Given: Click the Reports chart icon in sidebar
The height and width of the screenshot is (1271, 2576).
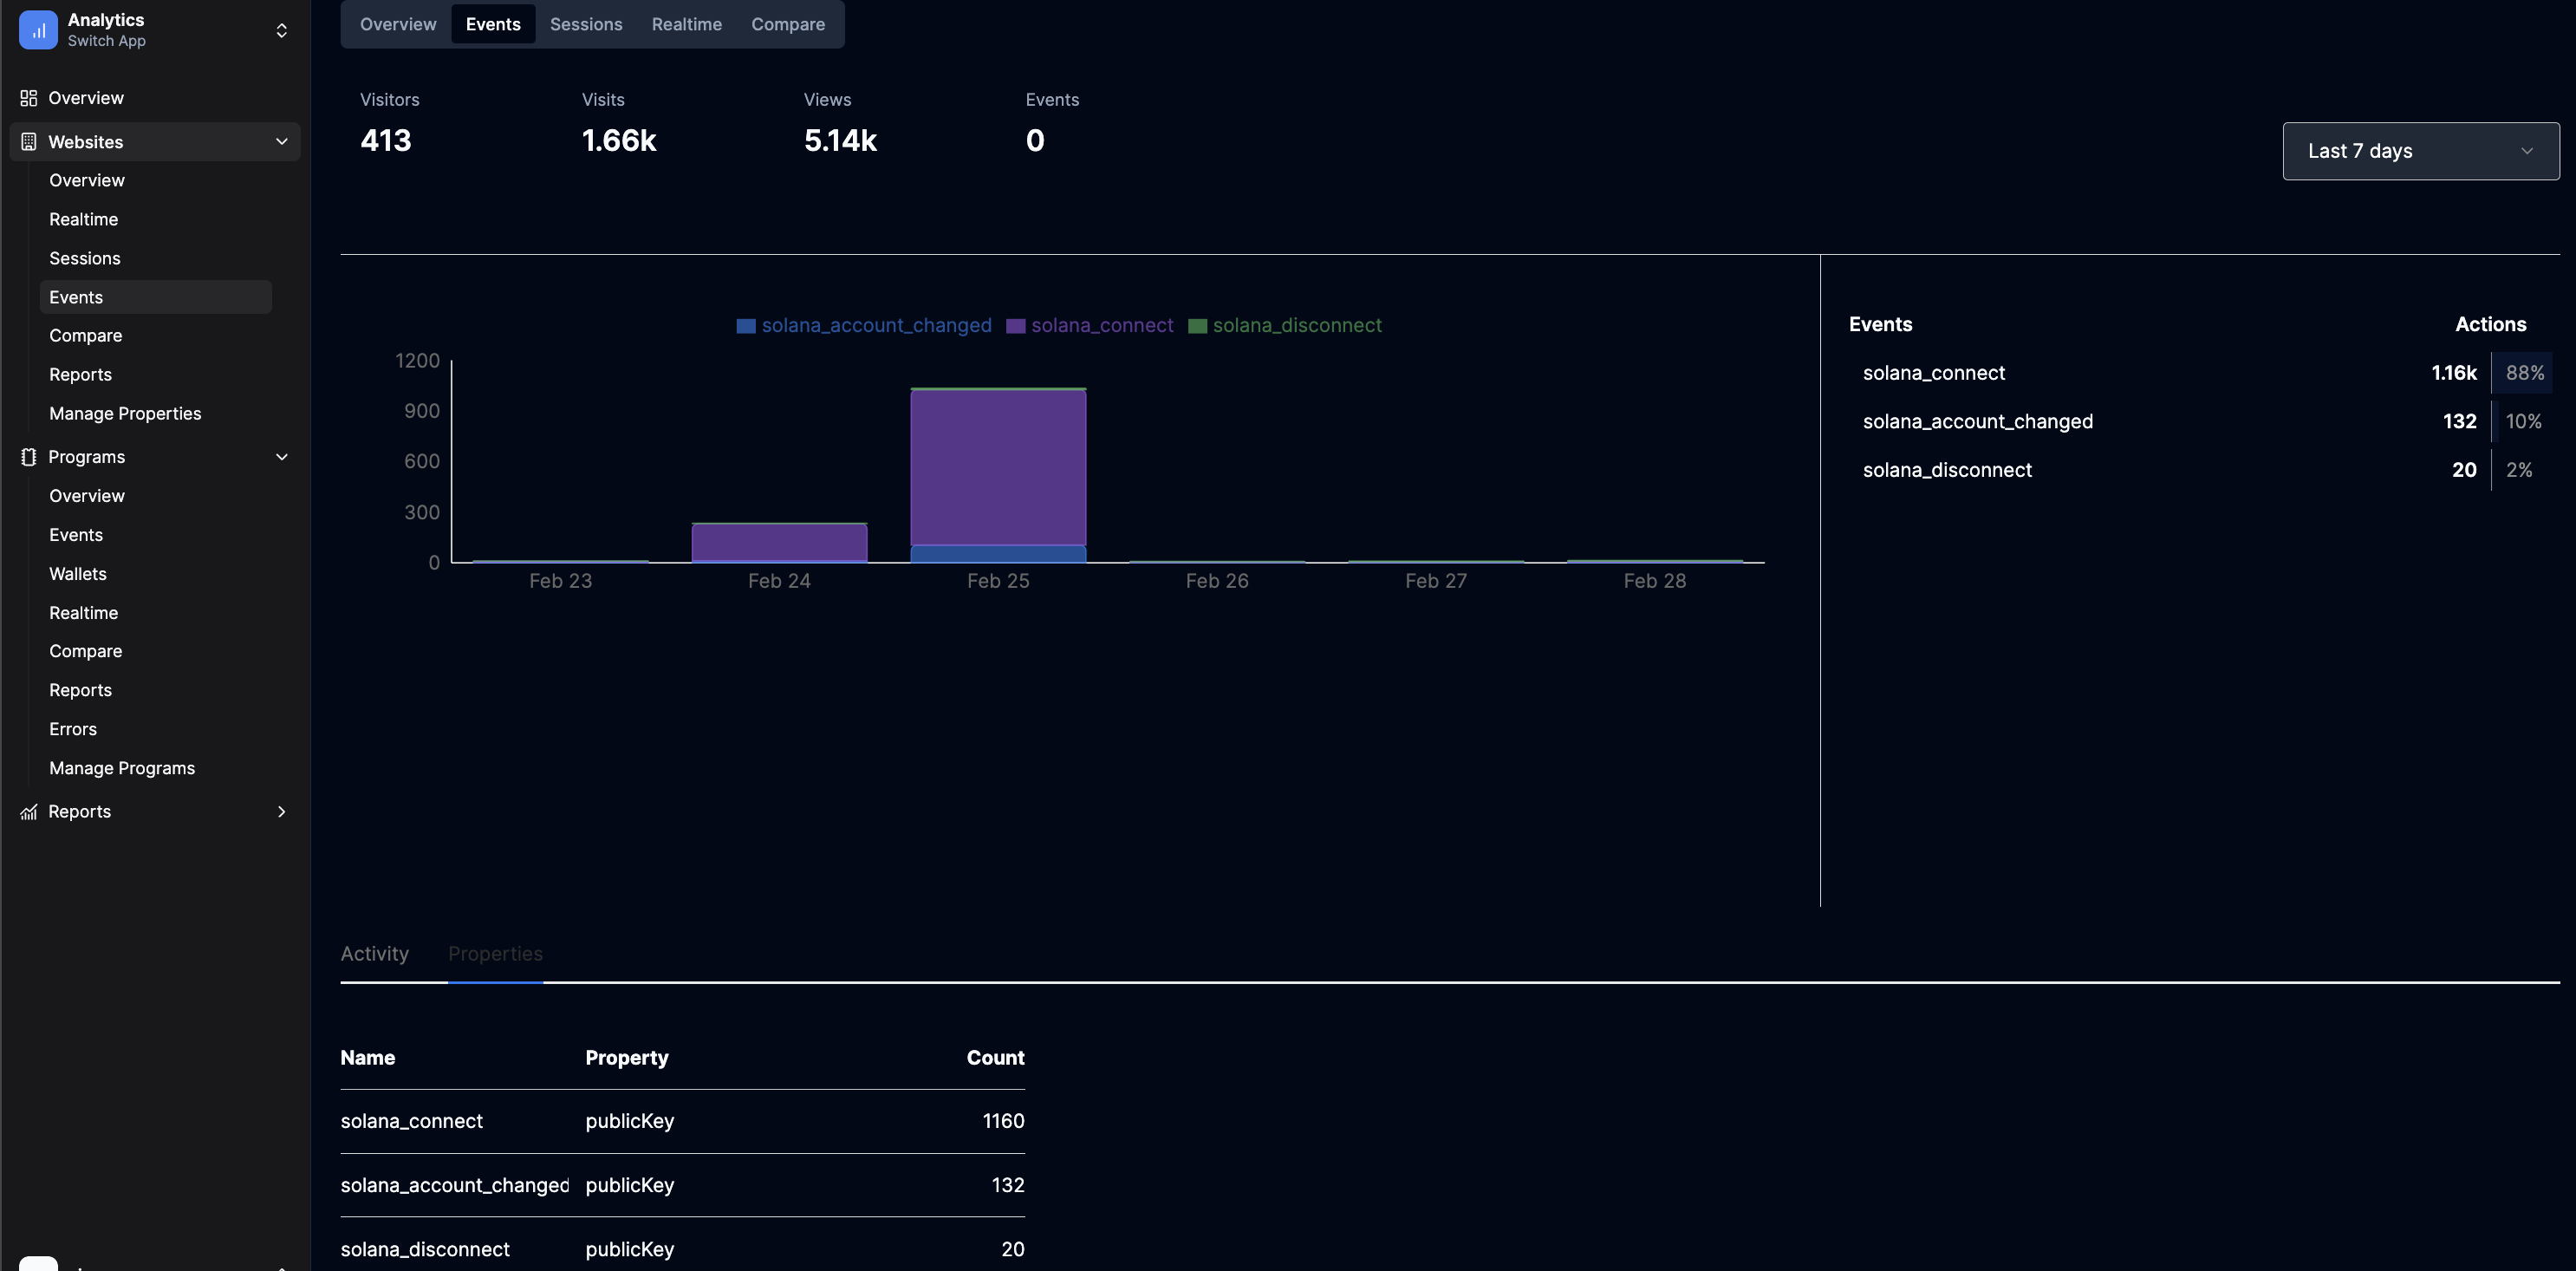Looking at the screenshot, I should pyautogui.click(x=29, y=812).
